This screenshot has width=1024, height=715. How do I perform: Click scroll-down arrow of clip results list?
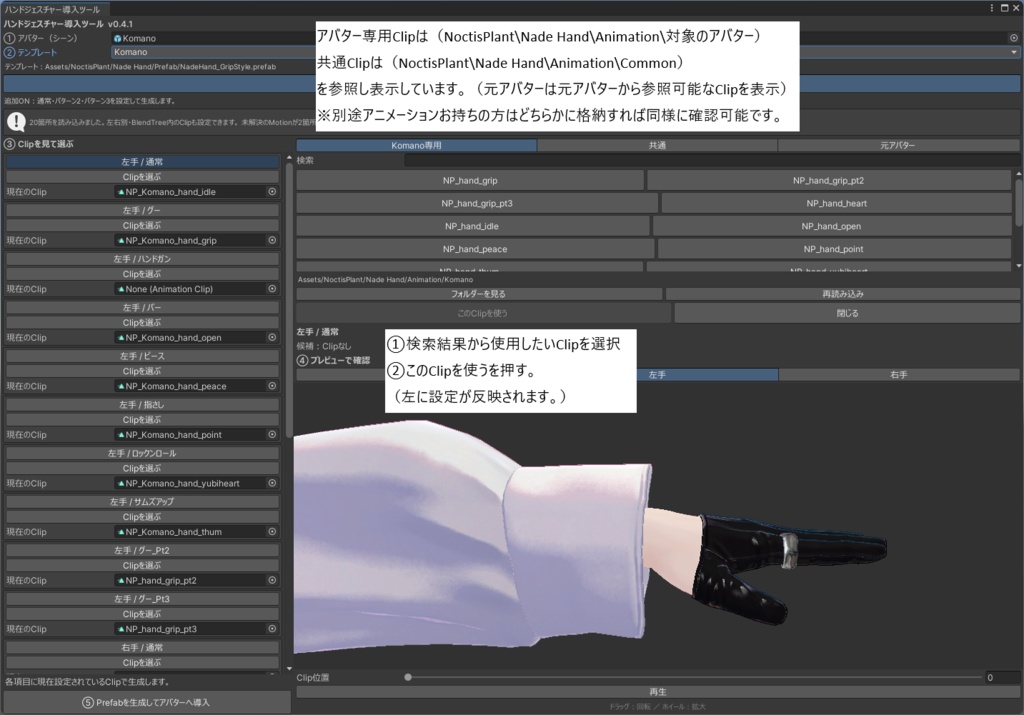pyautogui.click(x=1018, y=266)
